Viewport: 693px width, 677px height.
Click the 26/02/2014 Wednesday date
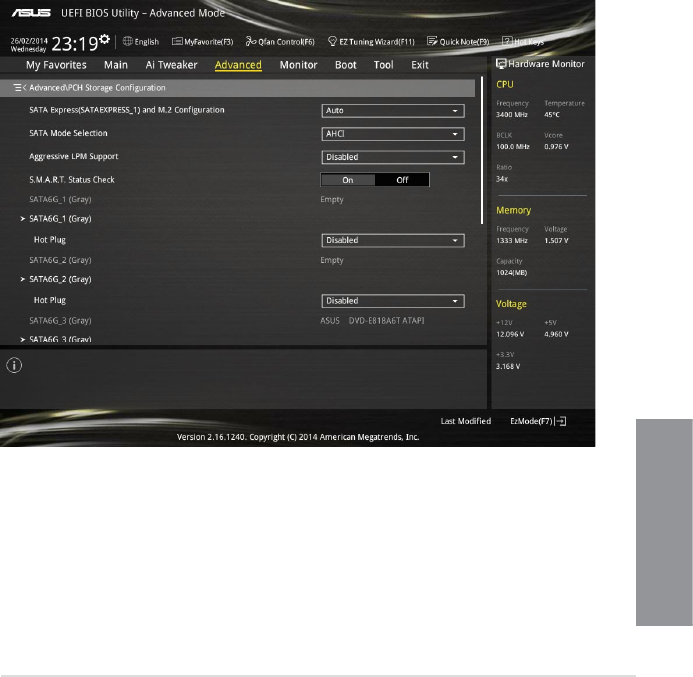pos(29,45)
